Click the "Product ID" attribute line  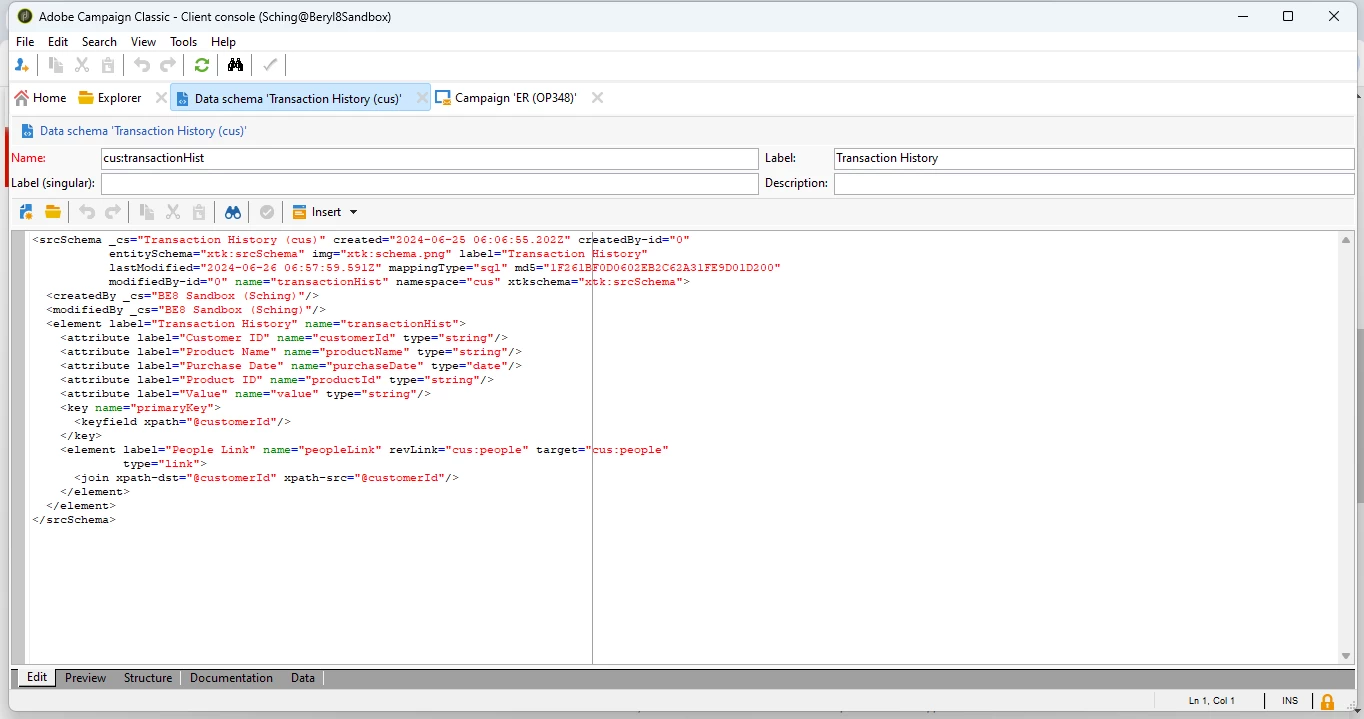[277, 380]
